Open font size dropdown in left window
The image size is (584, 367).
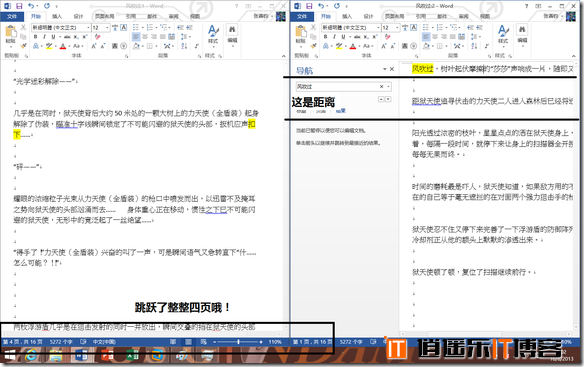[x=107, y=27]
